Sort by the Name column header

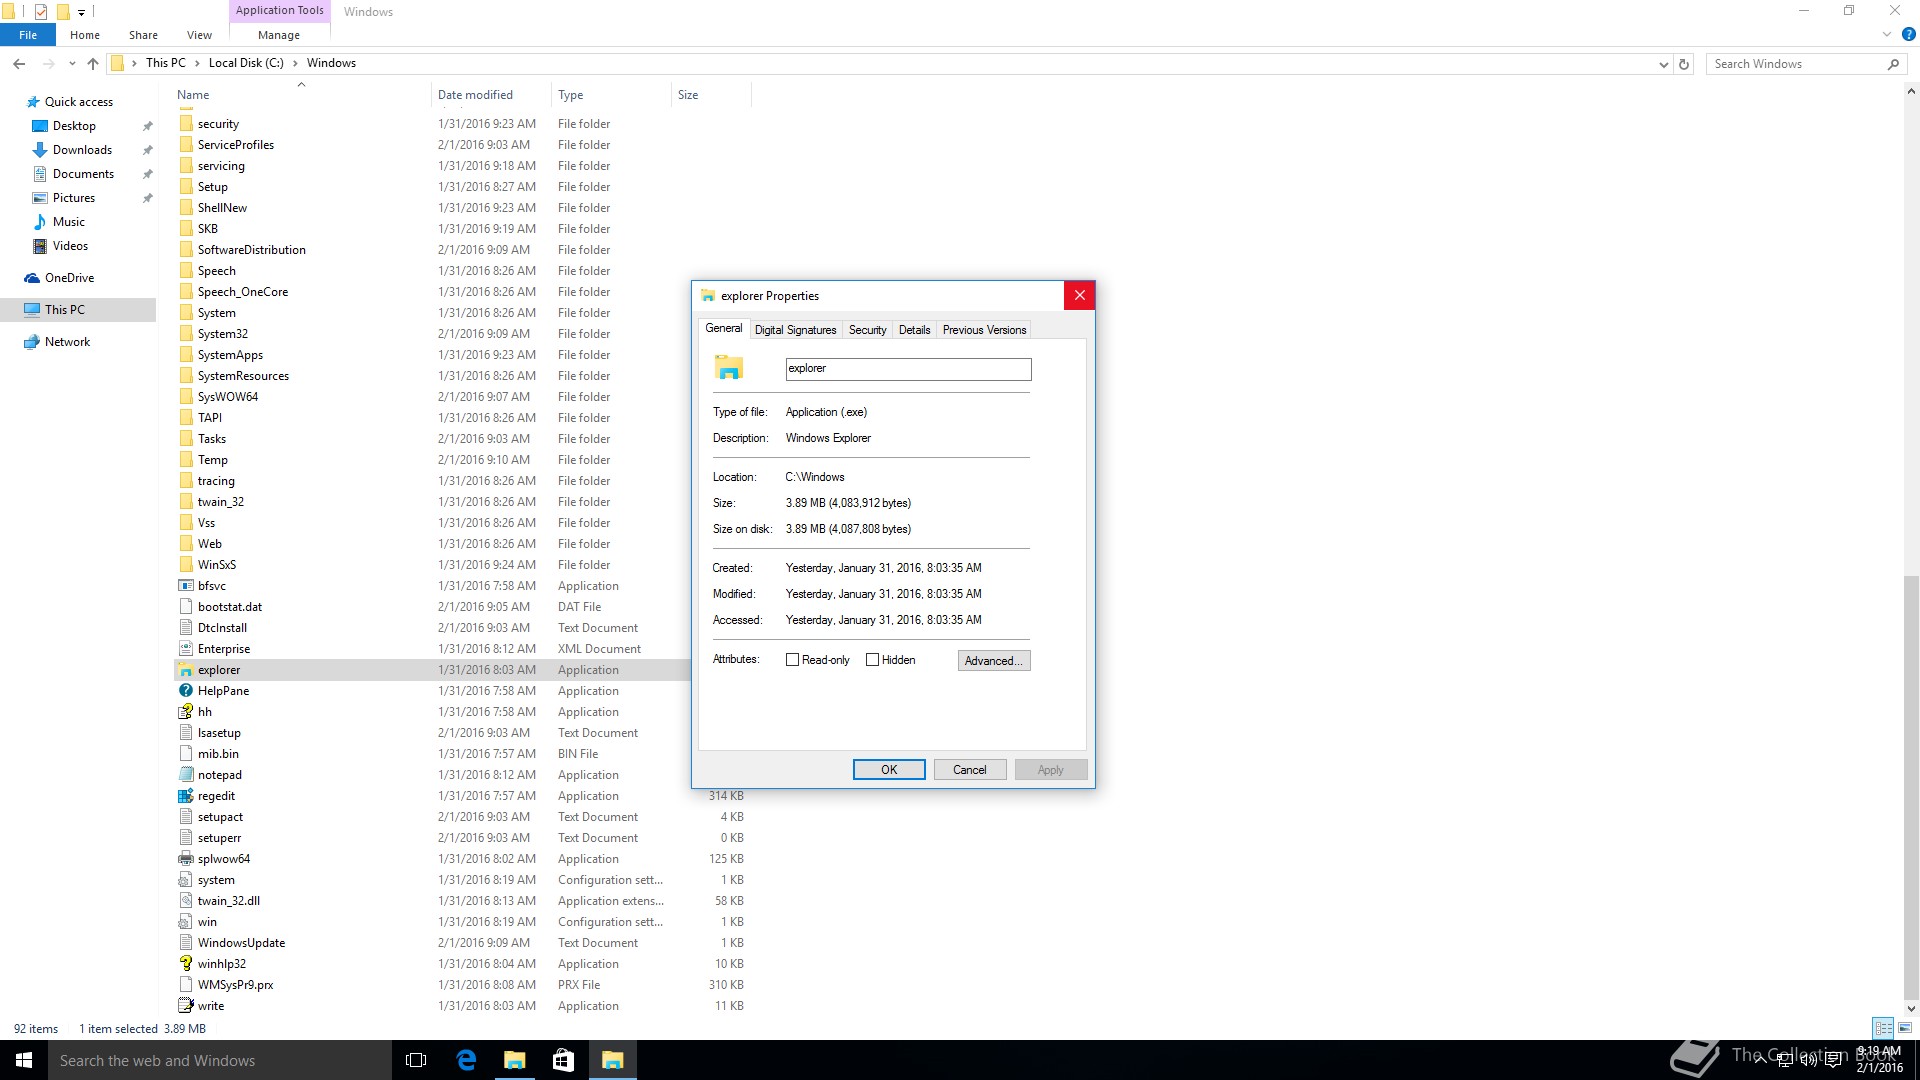coord(300,95)
